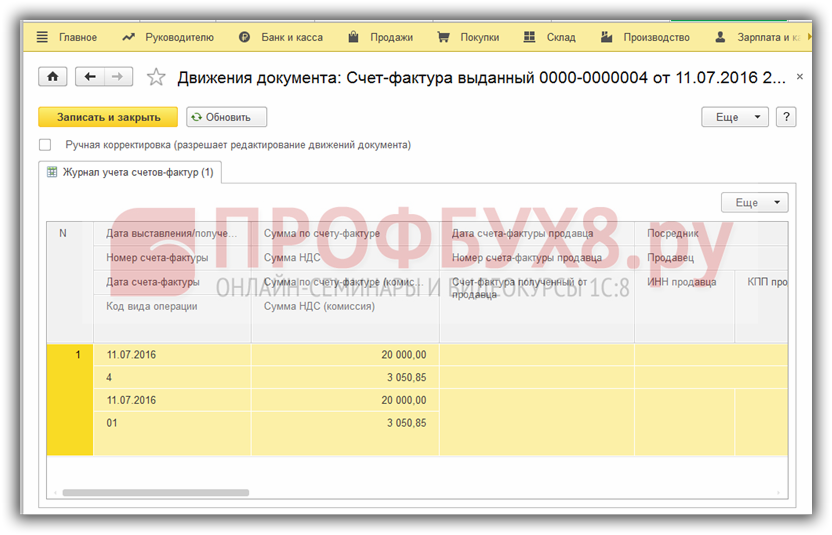Screen dimensions: 832x535
Task: Click the Покупки shopping cart icon
Action: click(443, 37)
